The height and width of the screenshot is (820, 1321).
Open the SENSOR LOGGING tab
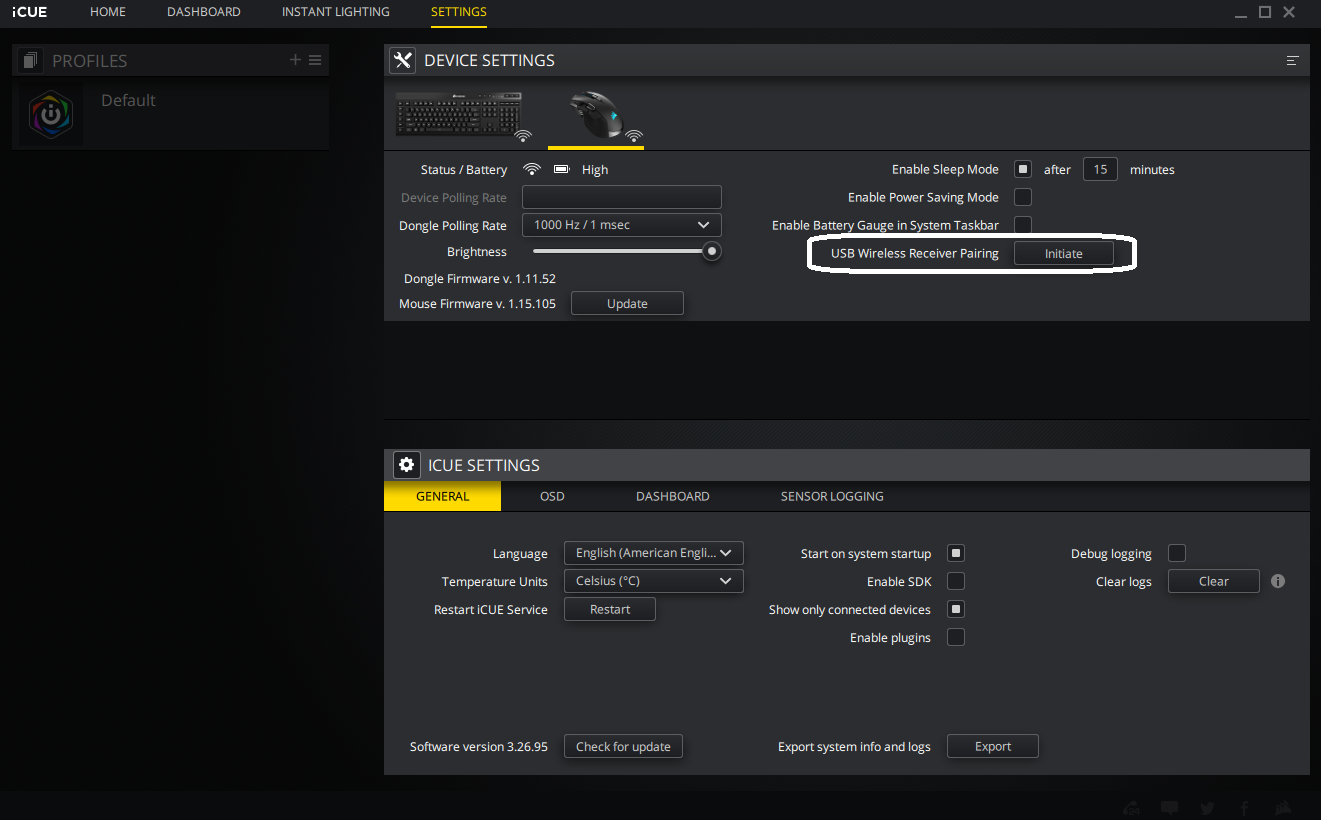pos(832,496)
